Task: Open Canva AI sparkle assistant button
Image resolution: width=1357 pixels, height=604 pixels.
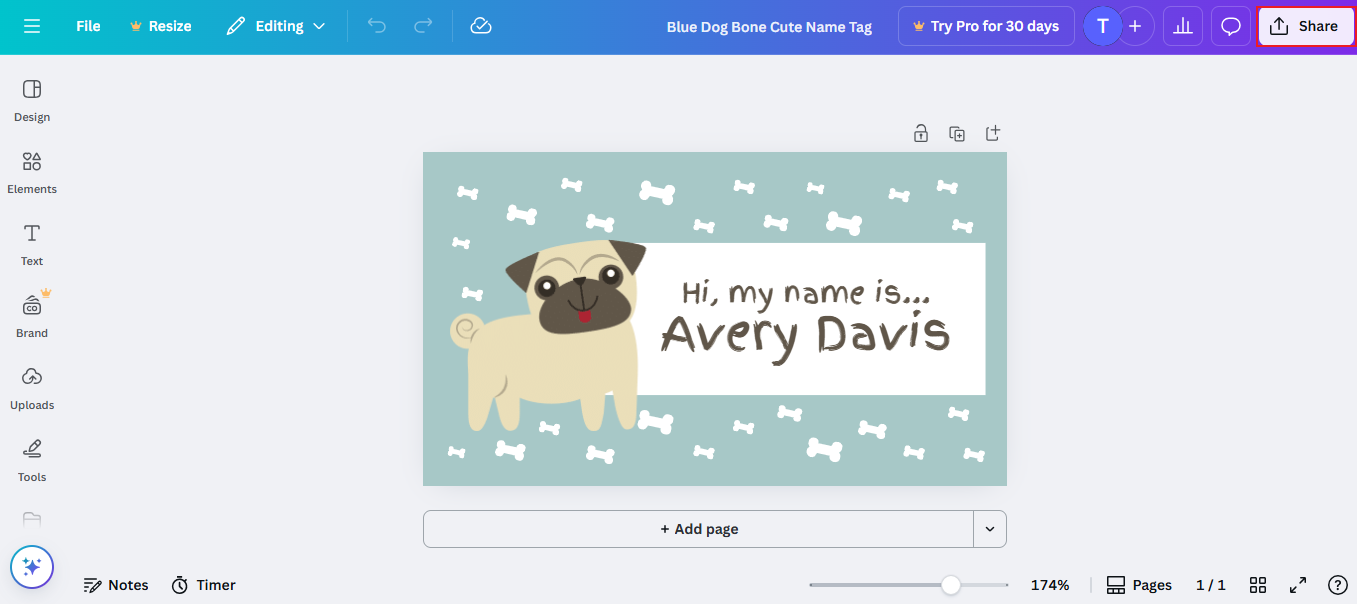Action: [32, 567]
